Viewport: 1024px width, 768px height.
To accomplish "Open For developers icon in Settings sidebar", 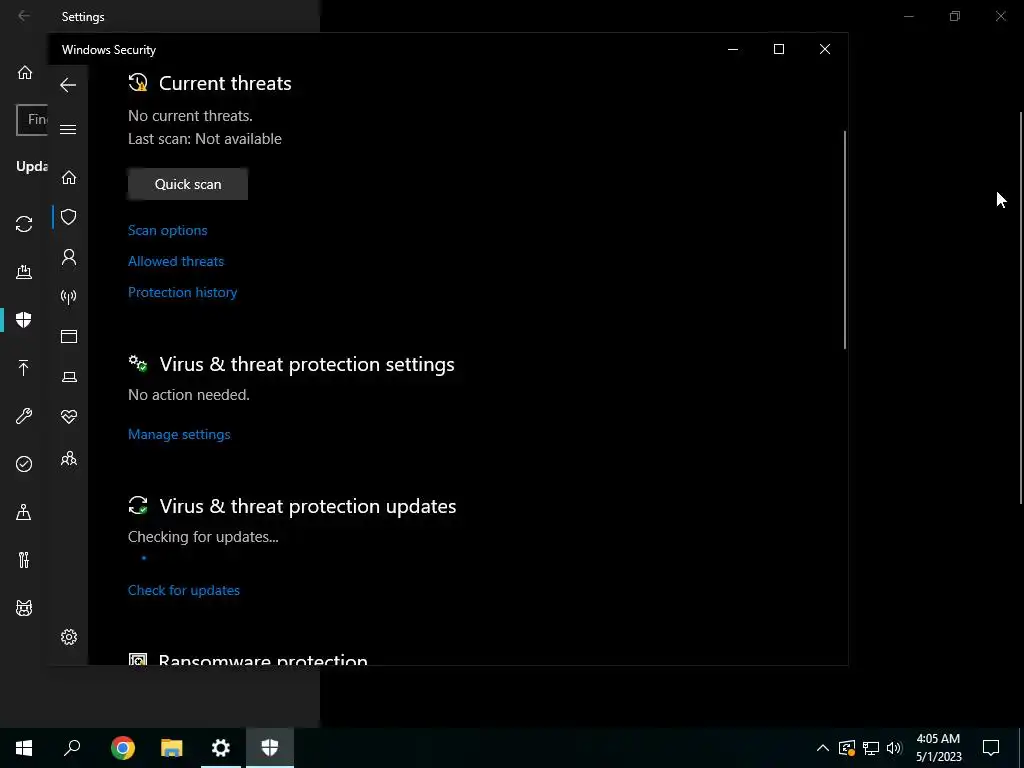I will coord(24,560).
